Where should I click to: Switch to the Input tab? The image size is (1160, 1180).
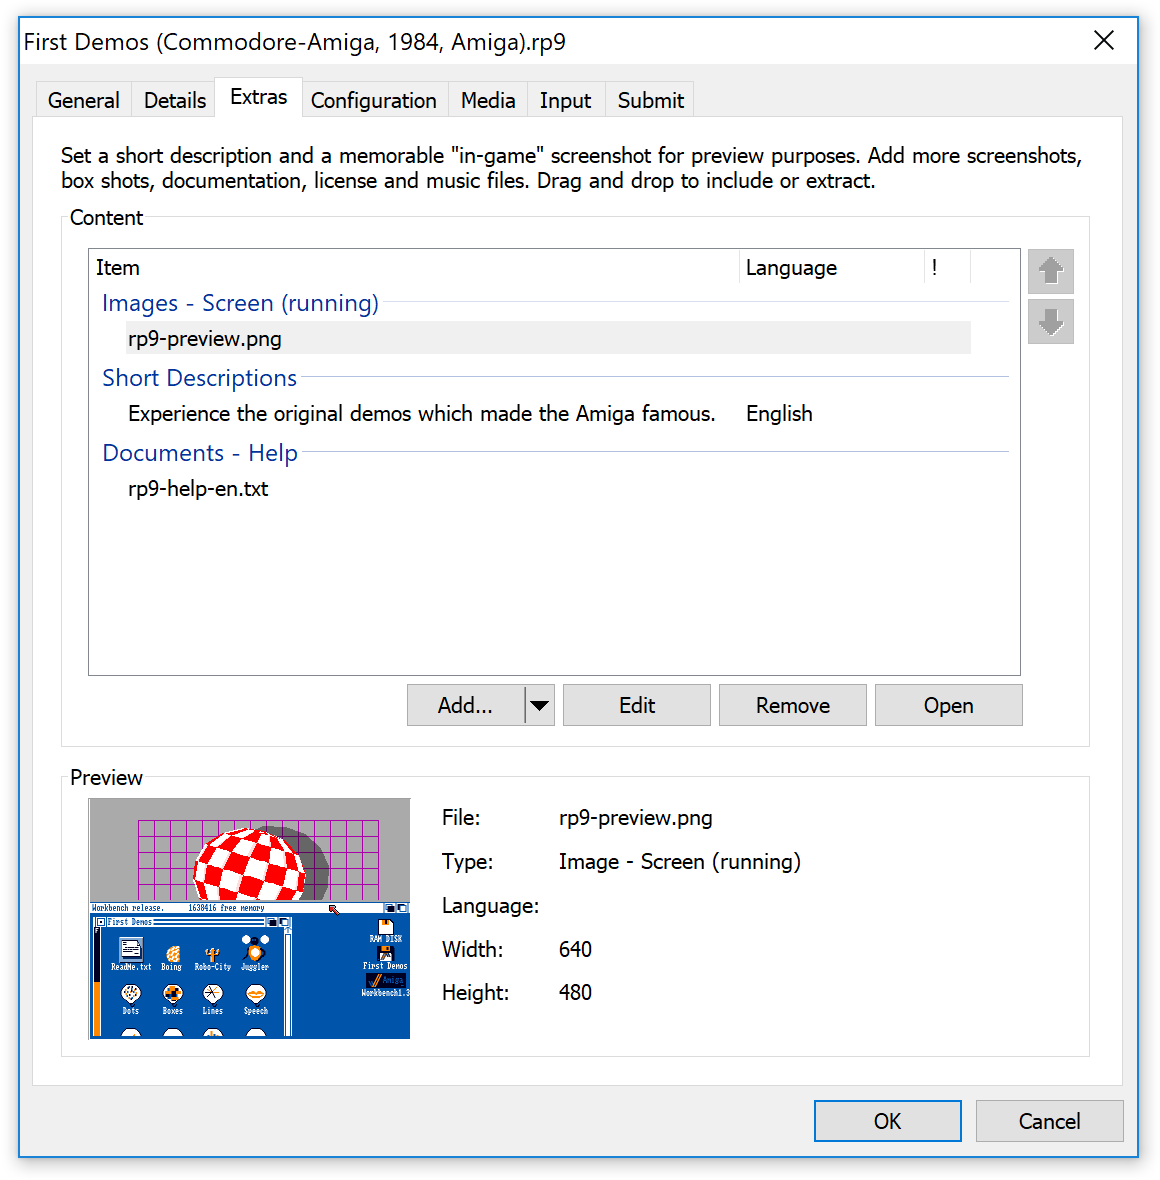pos(565,101)
